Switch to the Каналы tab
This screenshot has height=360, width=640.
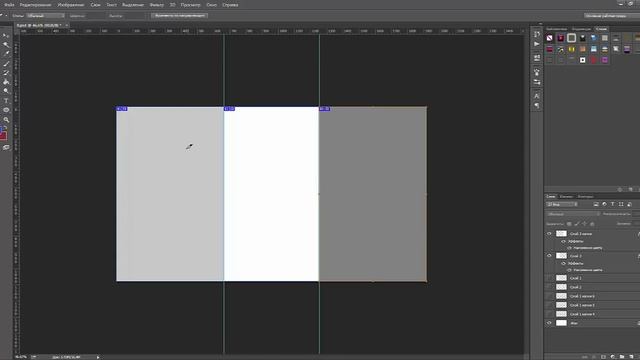click(566, 197)
